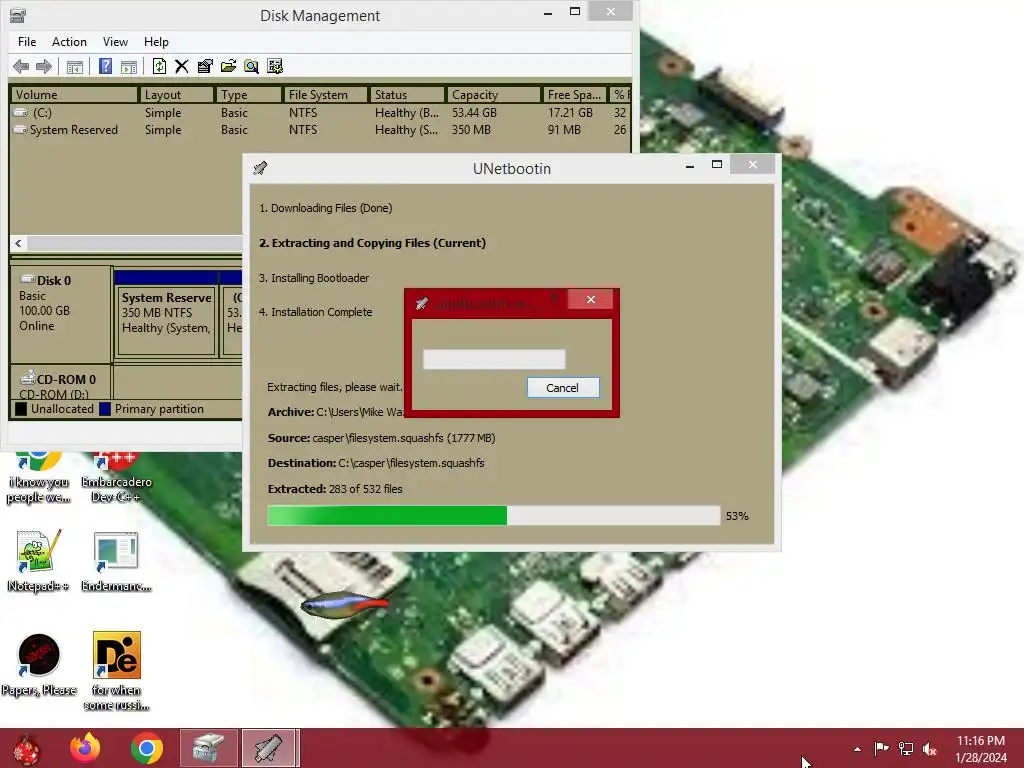Screen dimensions: 1024x768
Task: Click the Source filesystem.squashfs line
Action: point(381,438)
